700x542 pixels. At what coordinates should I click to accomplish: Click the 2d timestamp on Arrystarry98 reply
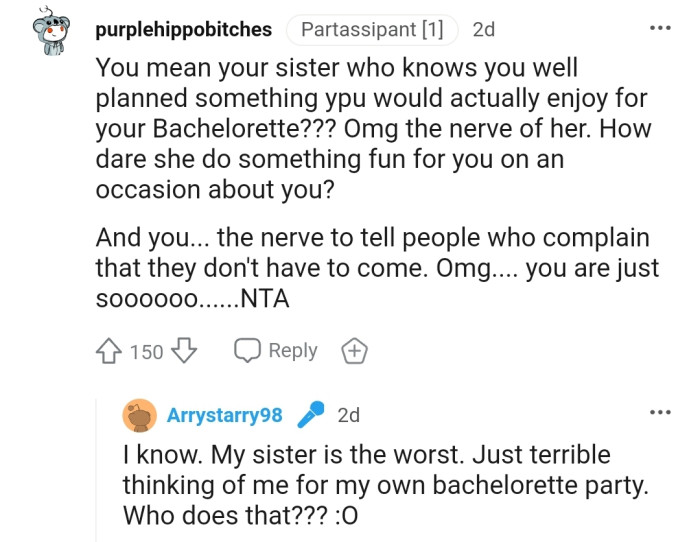click(x=349, y=415)
